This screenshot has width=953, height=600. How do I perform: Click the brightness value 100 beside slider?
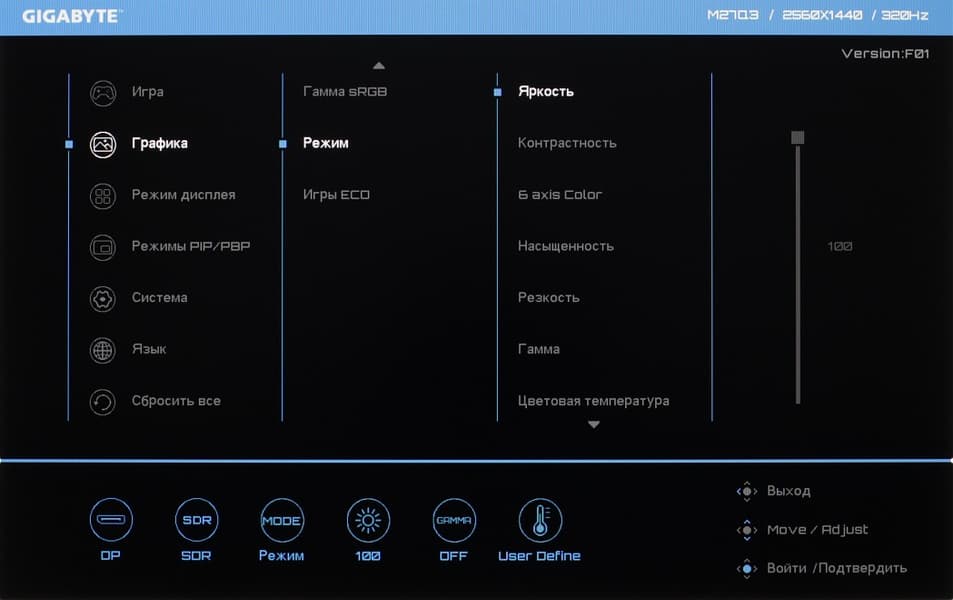pyautogui.click(x=840, y=247)
